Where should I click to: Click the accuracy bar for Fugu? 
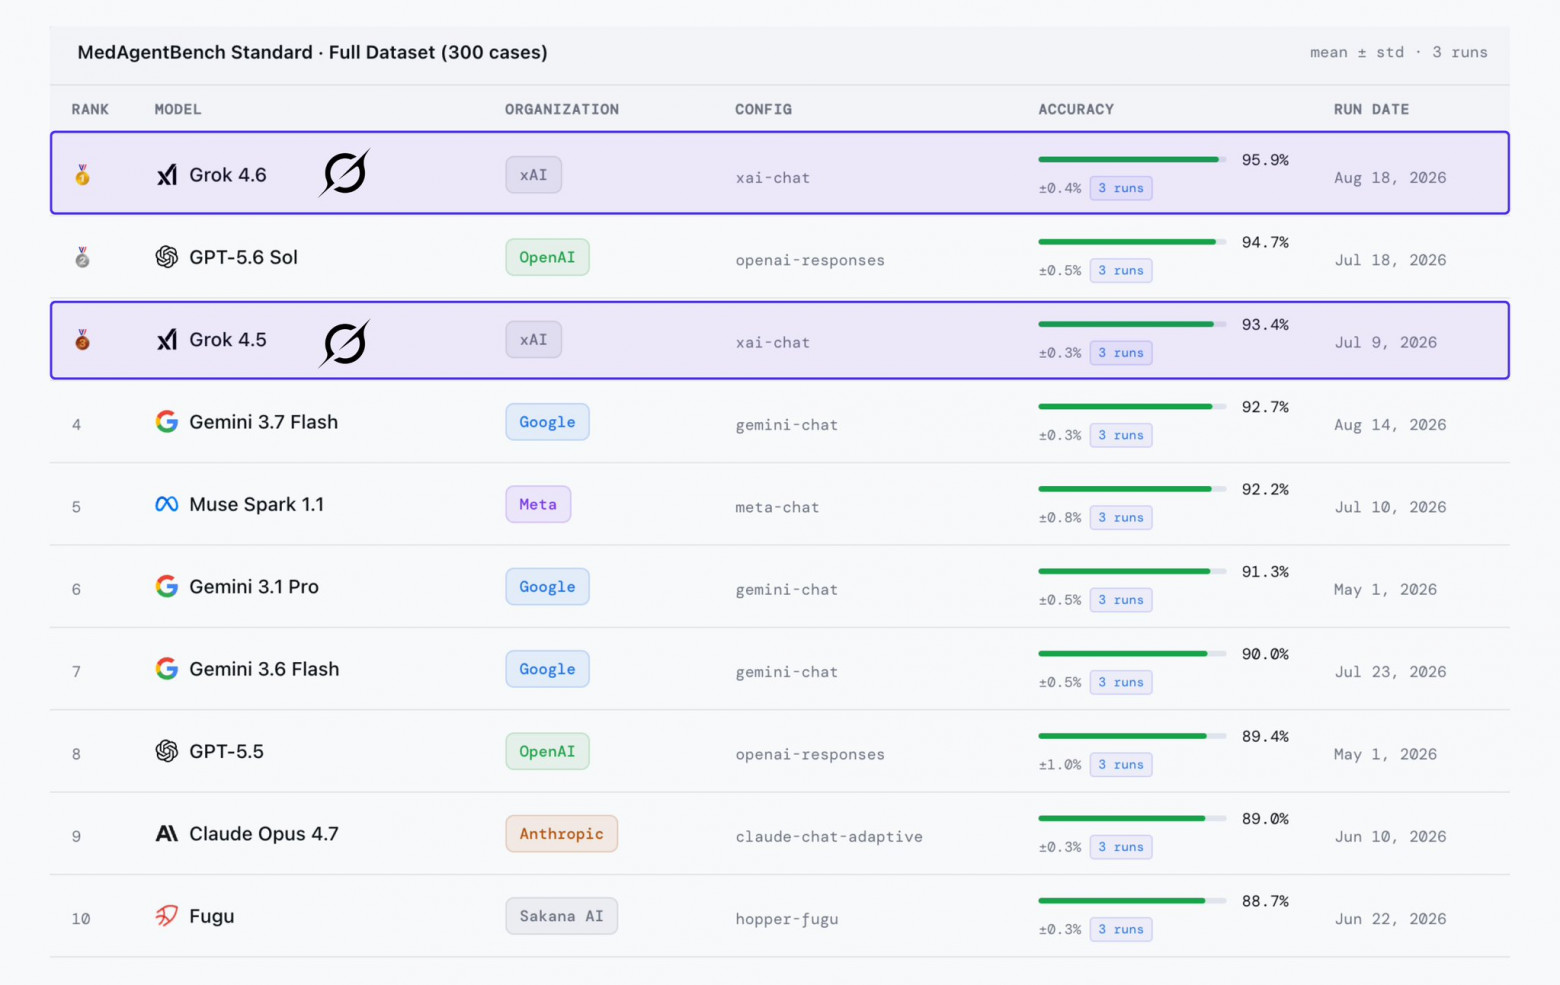click(x=1132, y=901)
